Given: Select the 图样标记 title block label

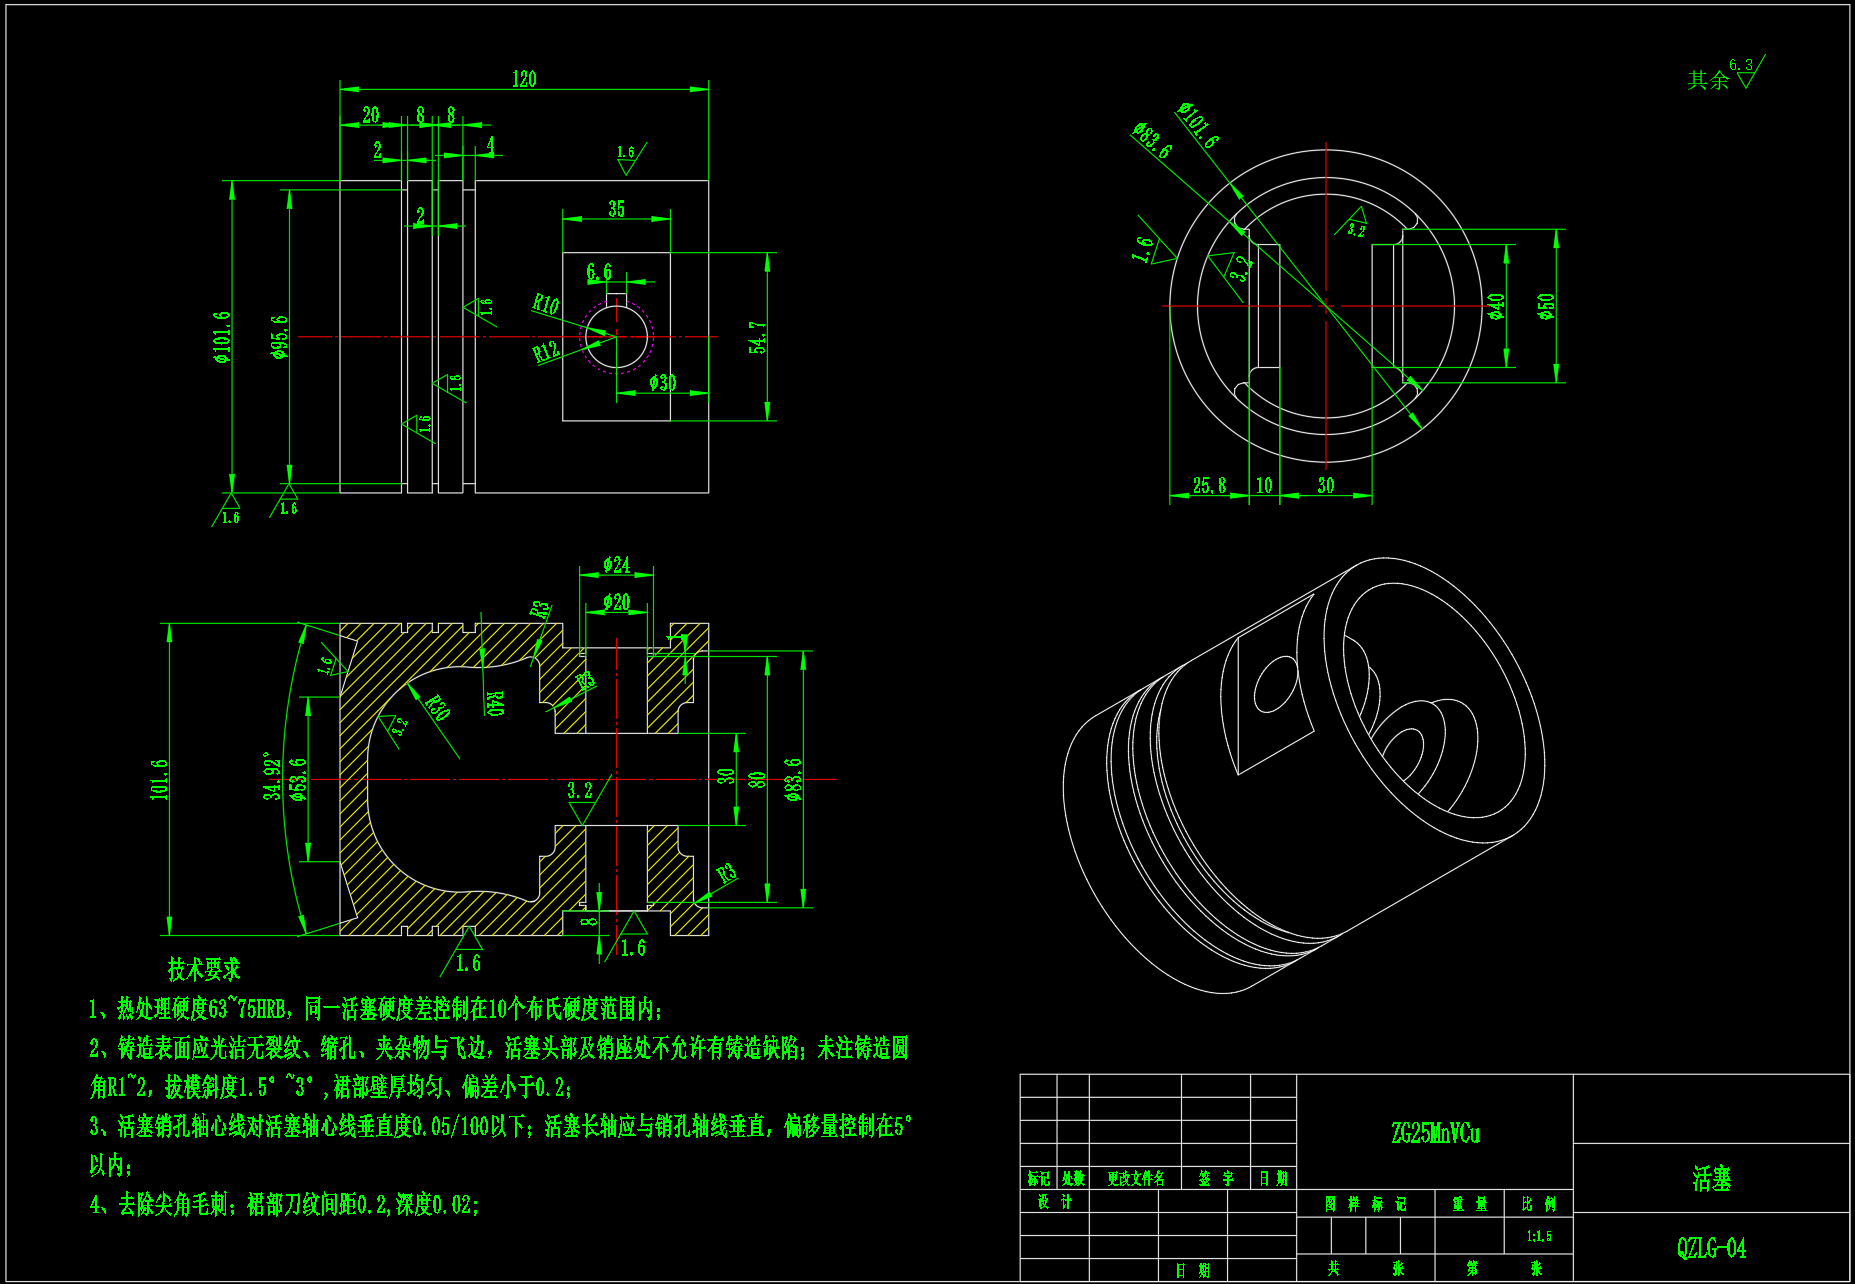Looking at the screenshot, I should [x=1366, y=1204].
